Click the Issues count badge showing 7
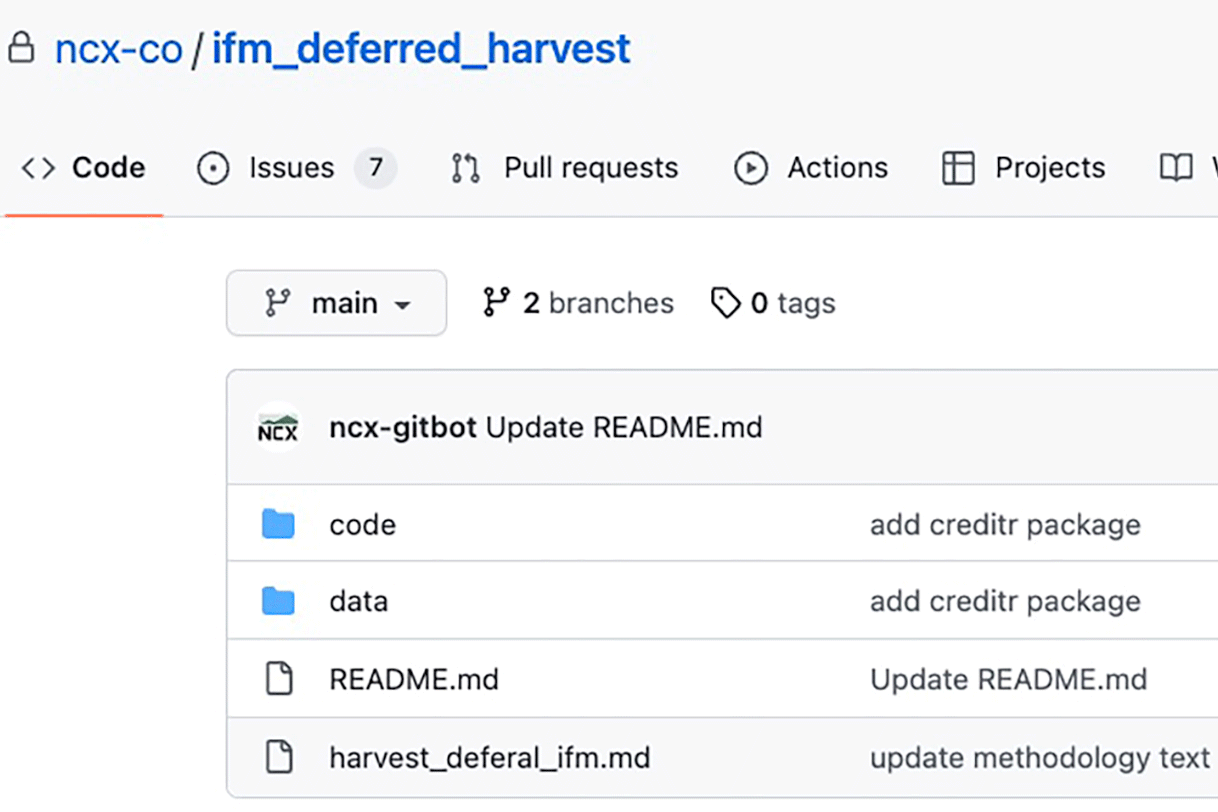The width and height of the screenshot is (1218, 812). (x=376, y=168)
